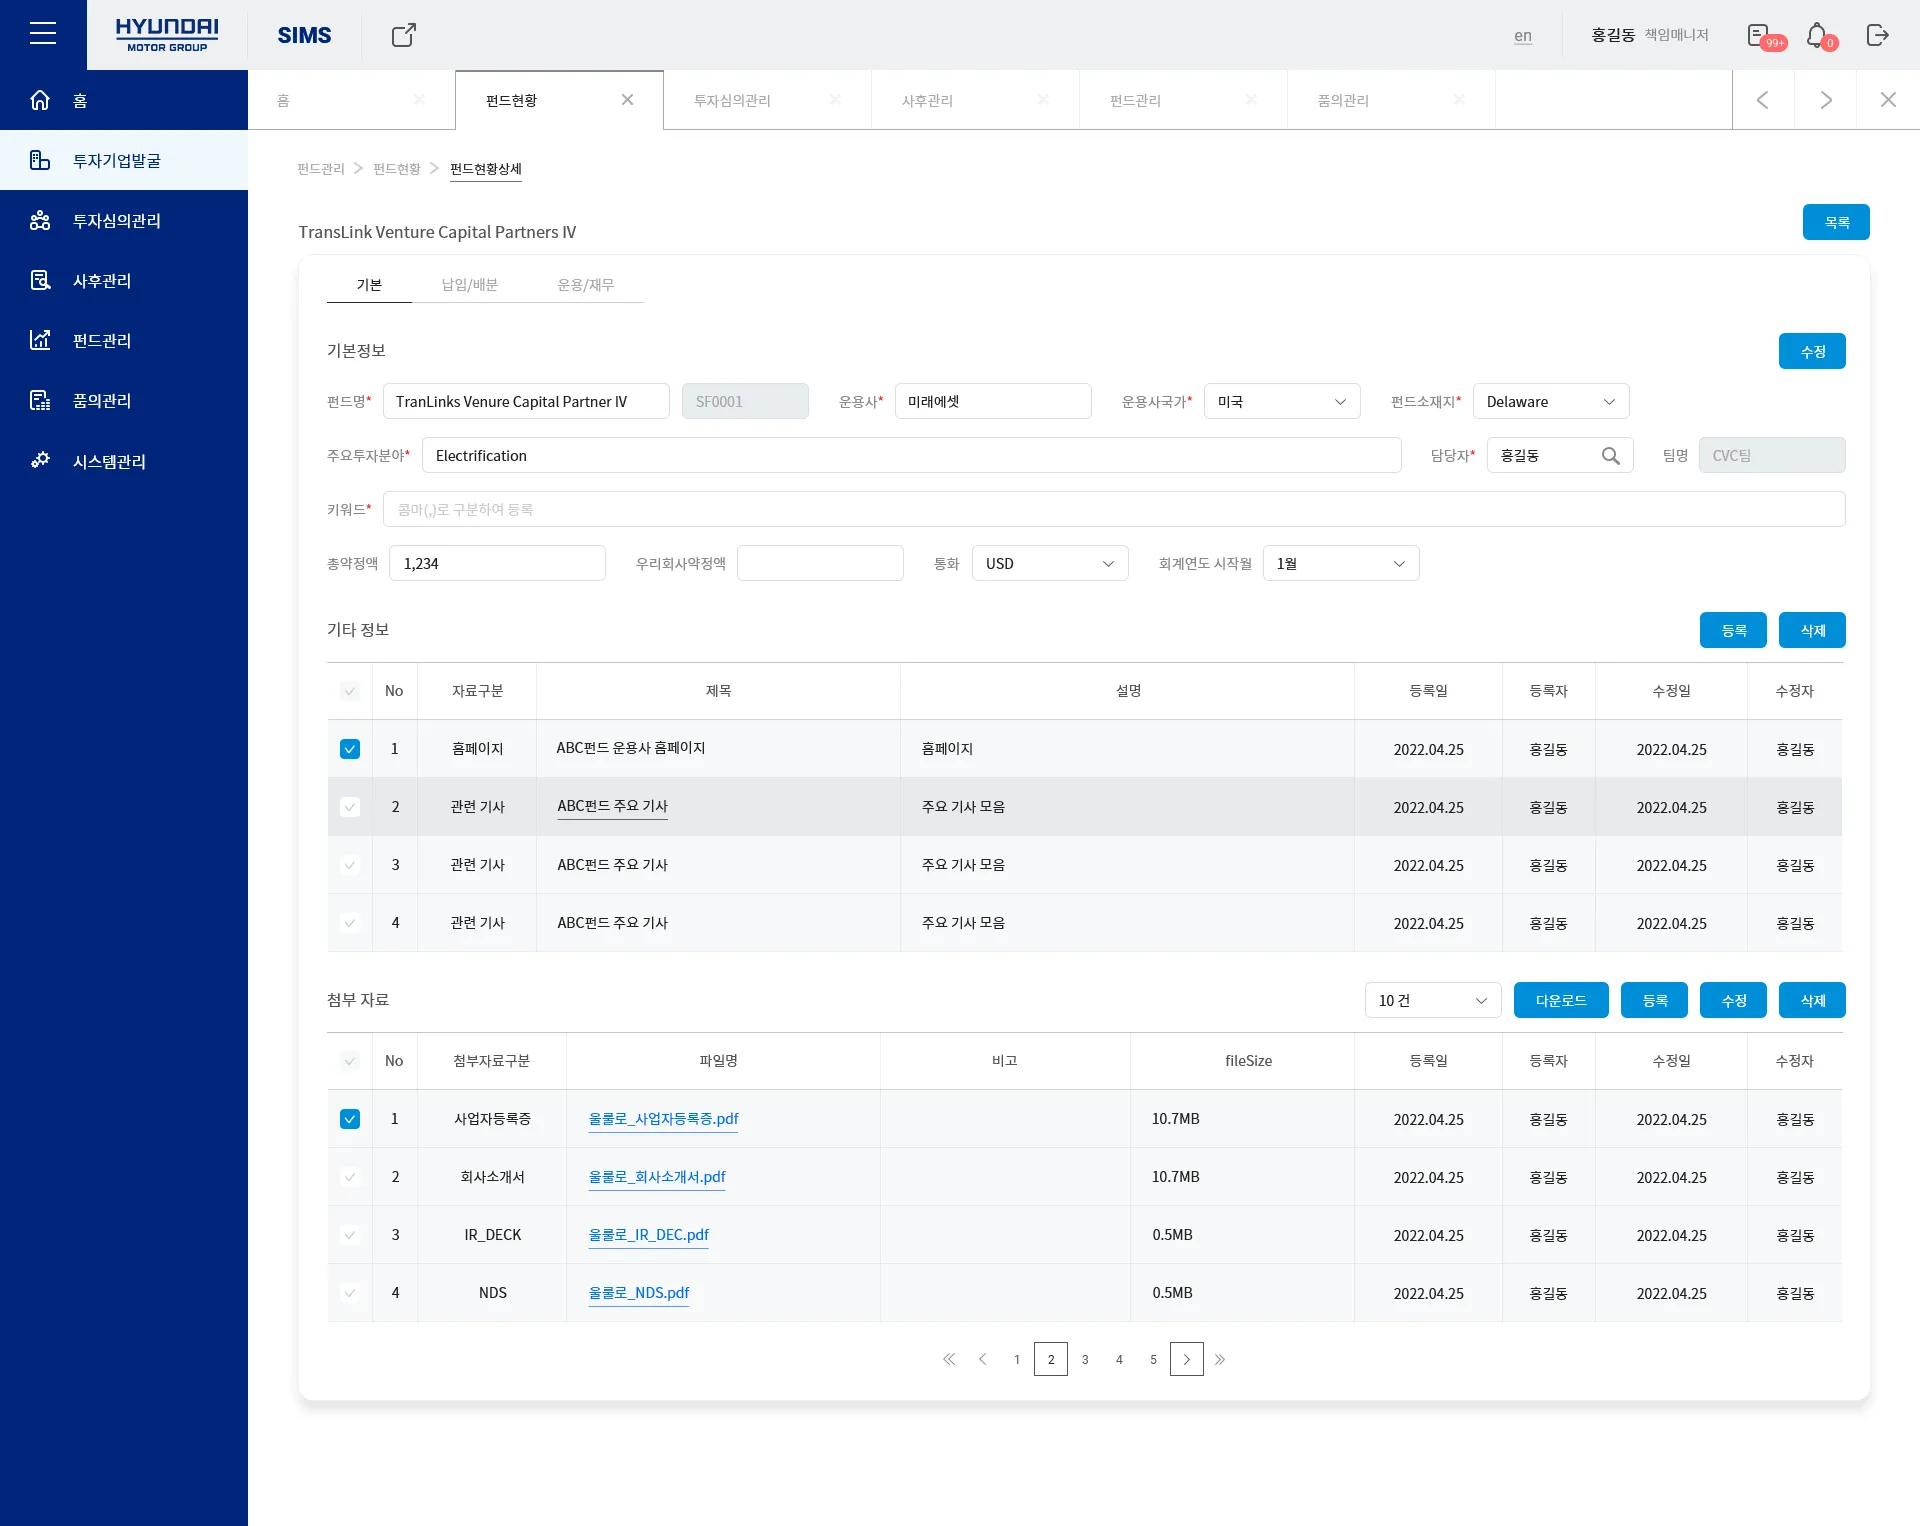Check the IR_DECK row checkbox
The height and width of the screenshot is (1526, 1920).
(x=350, y=1235)
